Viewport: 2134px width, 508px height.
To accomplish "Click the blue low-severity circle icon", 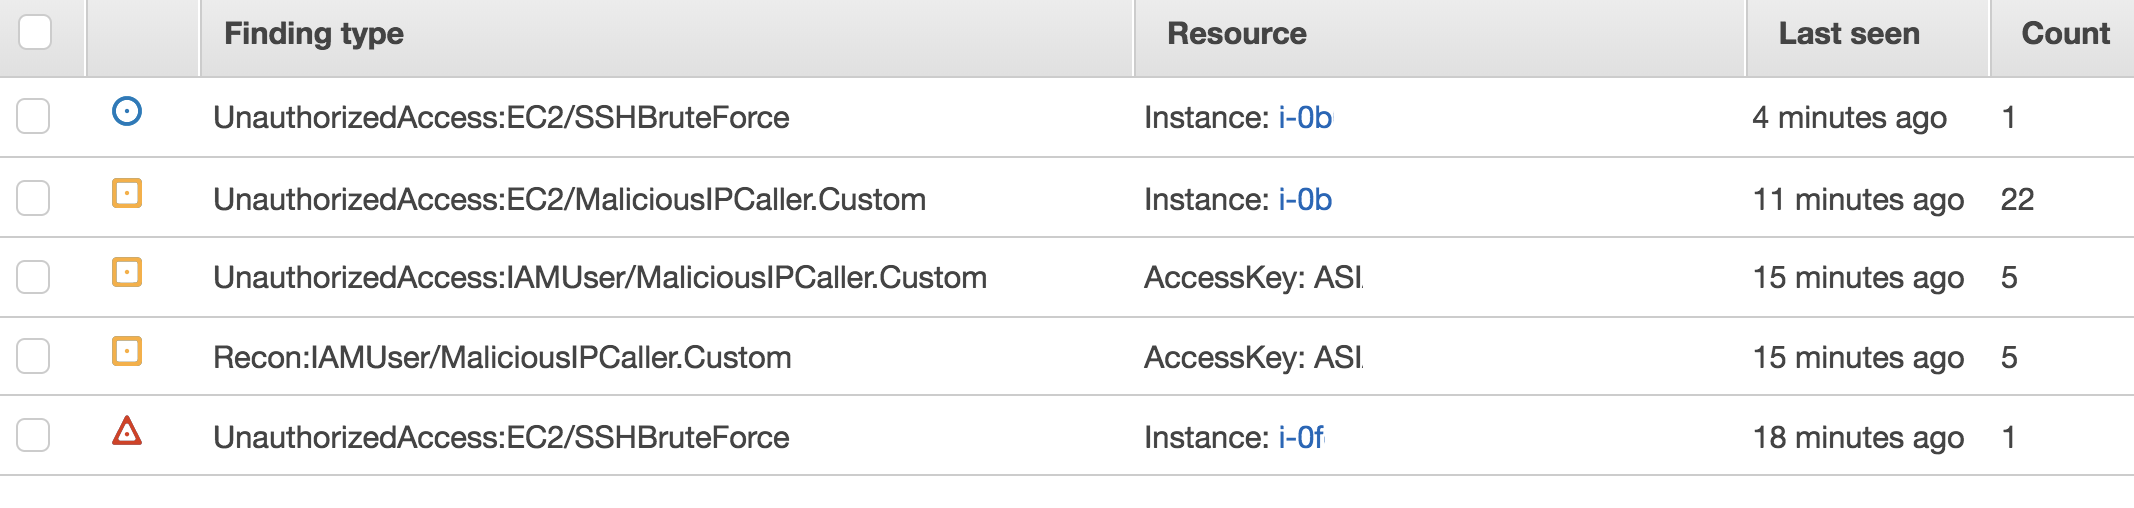I will [x=127, y=111].
